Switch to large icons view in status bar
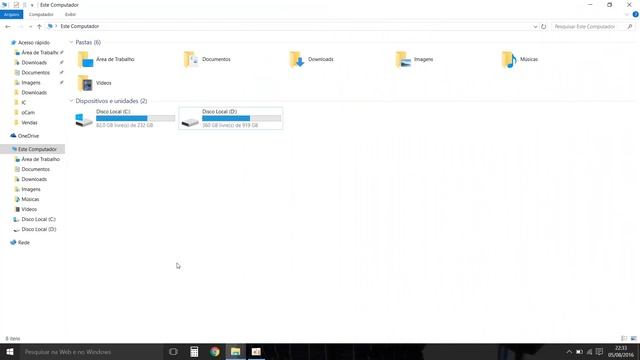The image size is (640, 360). 633,338
